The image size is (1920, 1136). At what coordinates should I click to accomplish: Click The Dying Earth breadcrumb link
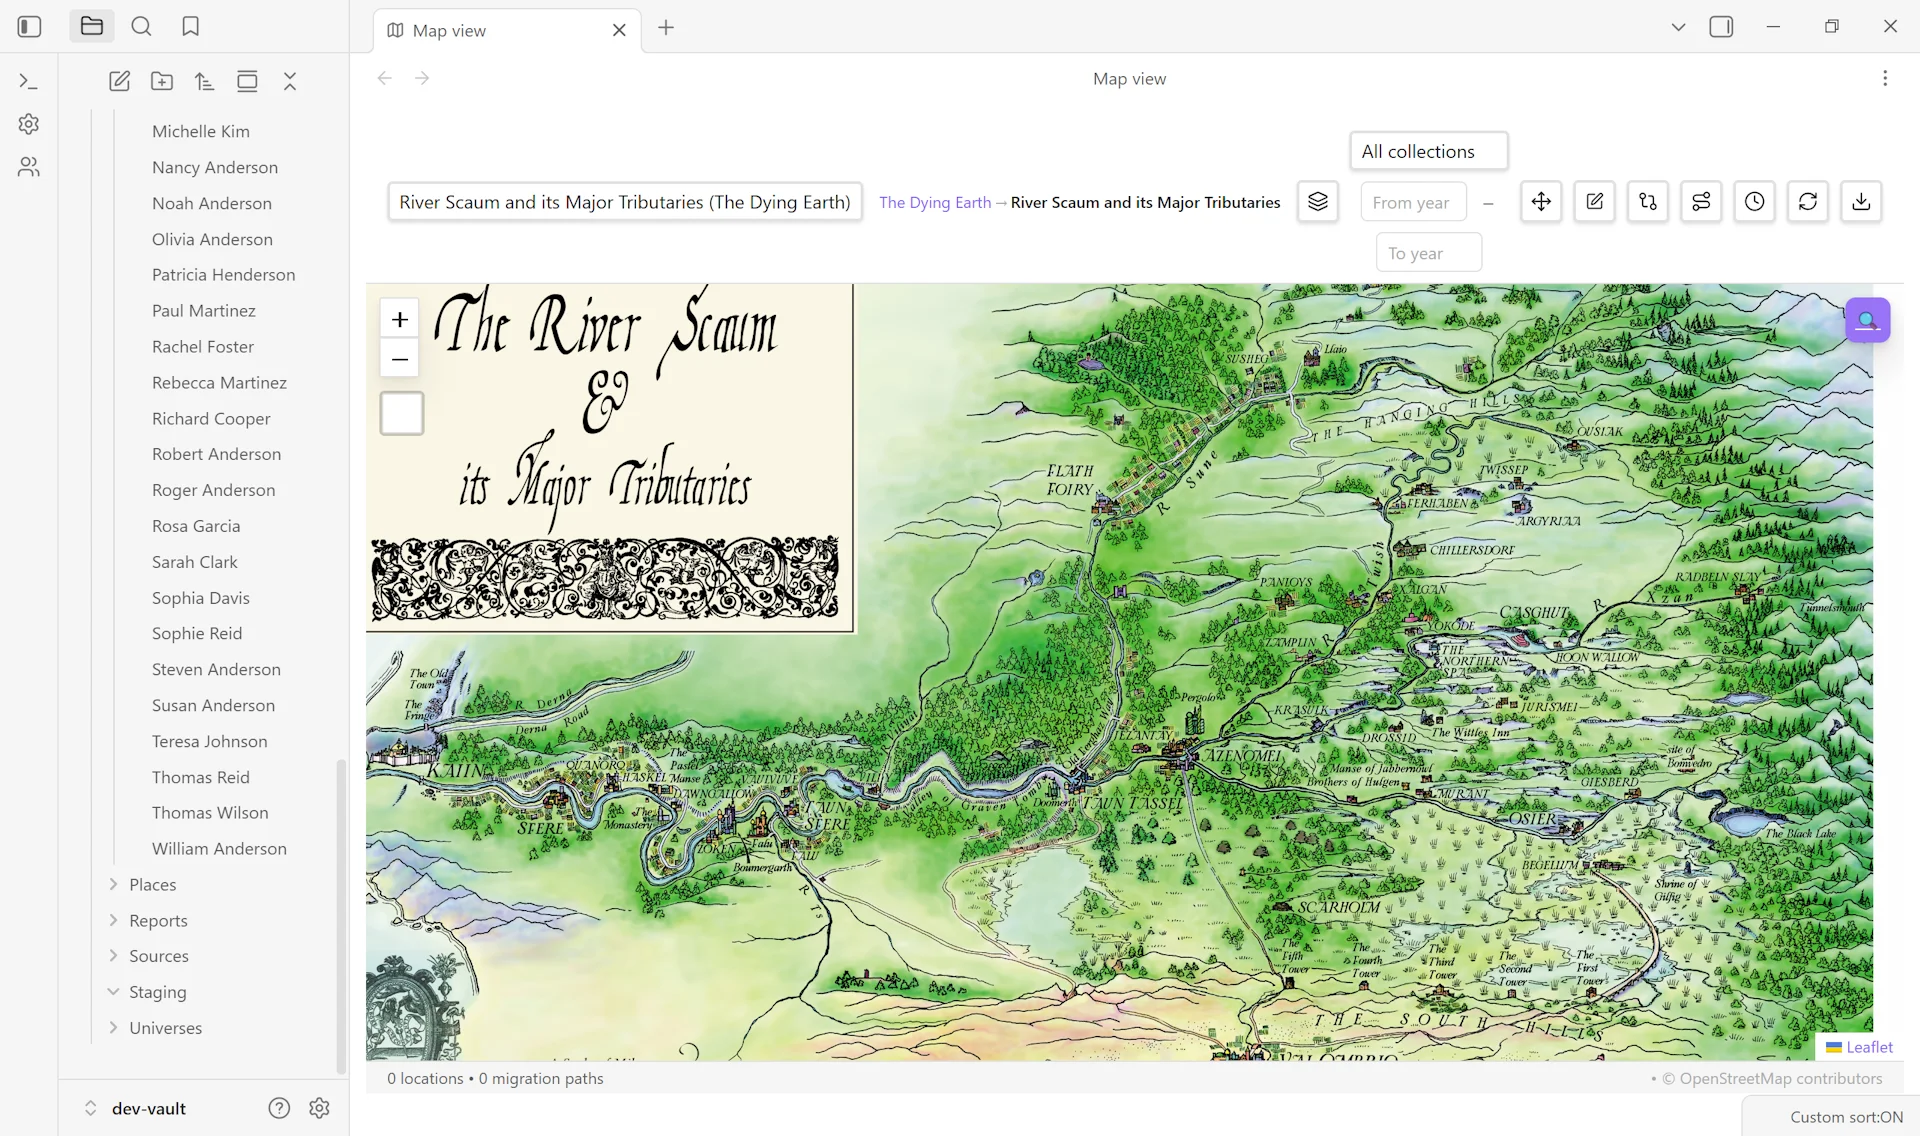(x=935, y=202)
